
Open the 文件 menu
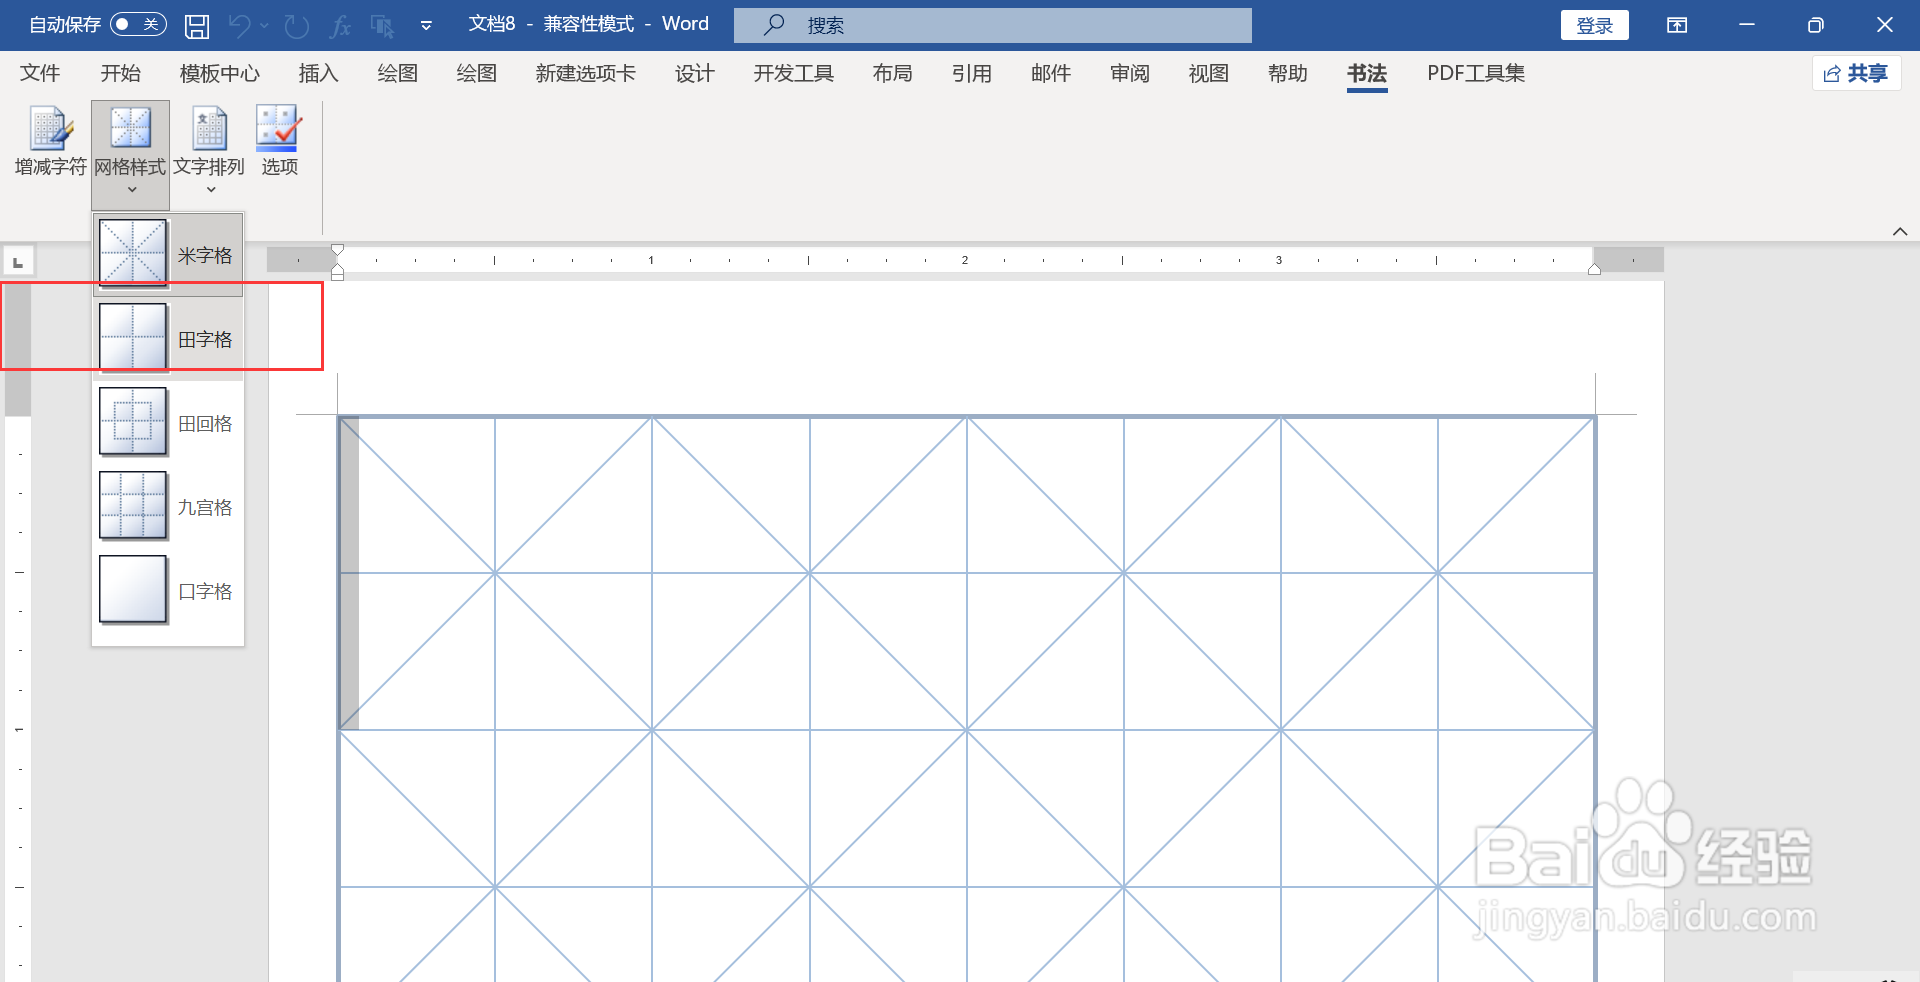40,73
